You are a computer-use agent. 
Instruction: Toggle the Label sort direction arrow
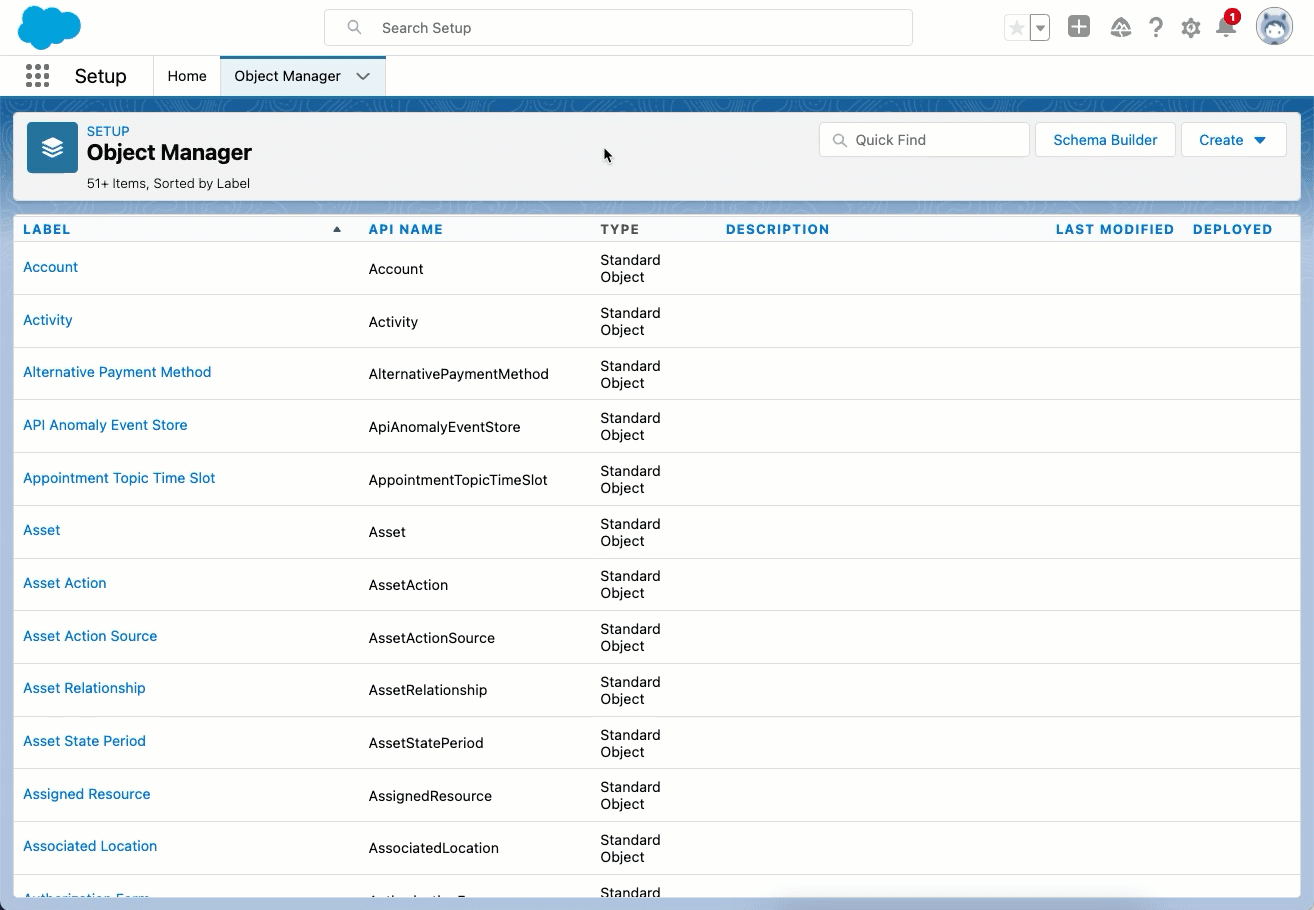click(x=337, y=229)
